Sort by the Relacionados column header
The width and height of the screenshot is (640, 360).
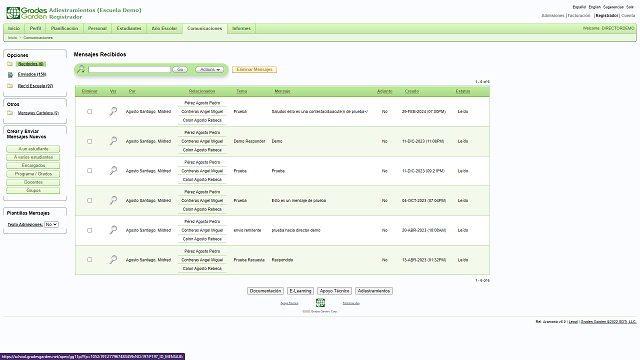click(x=202, y=91)
